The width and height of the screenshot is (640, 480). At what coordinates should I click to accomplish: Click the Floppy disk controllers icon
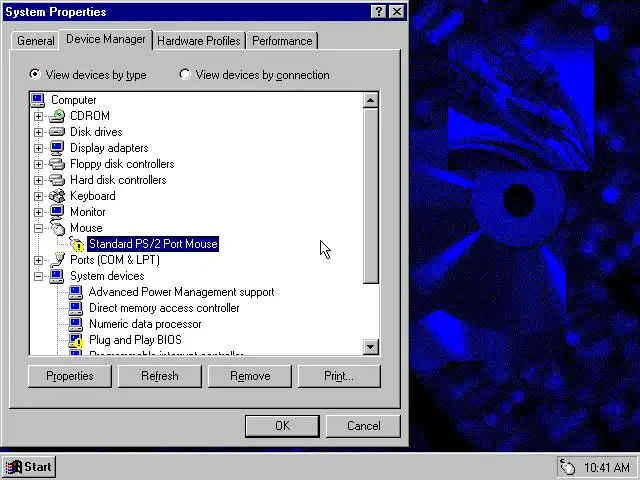(x=57, y=164)
